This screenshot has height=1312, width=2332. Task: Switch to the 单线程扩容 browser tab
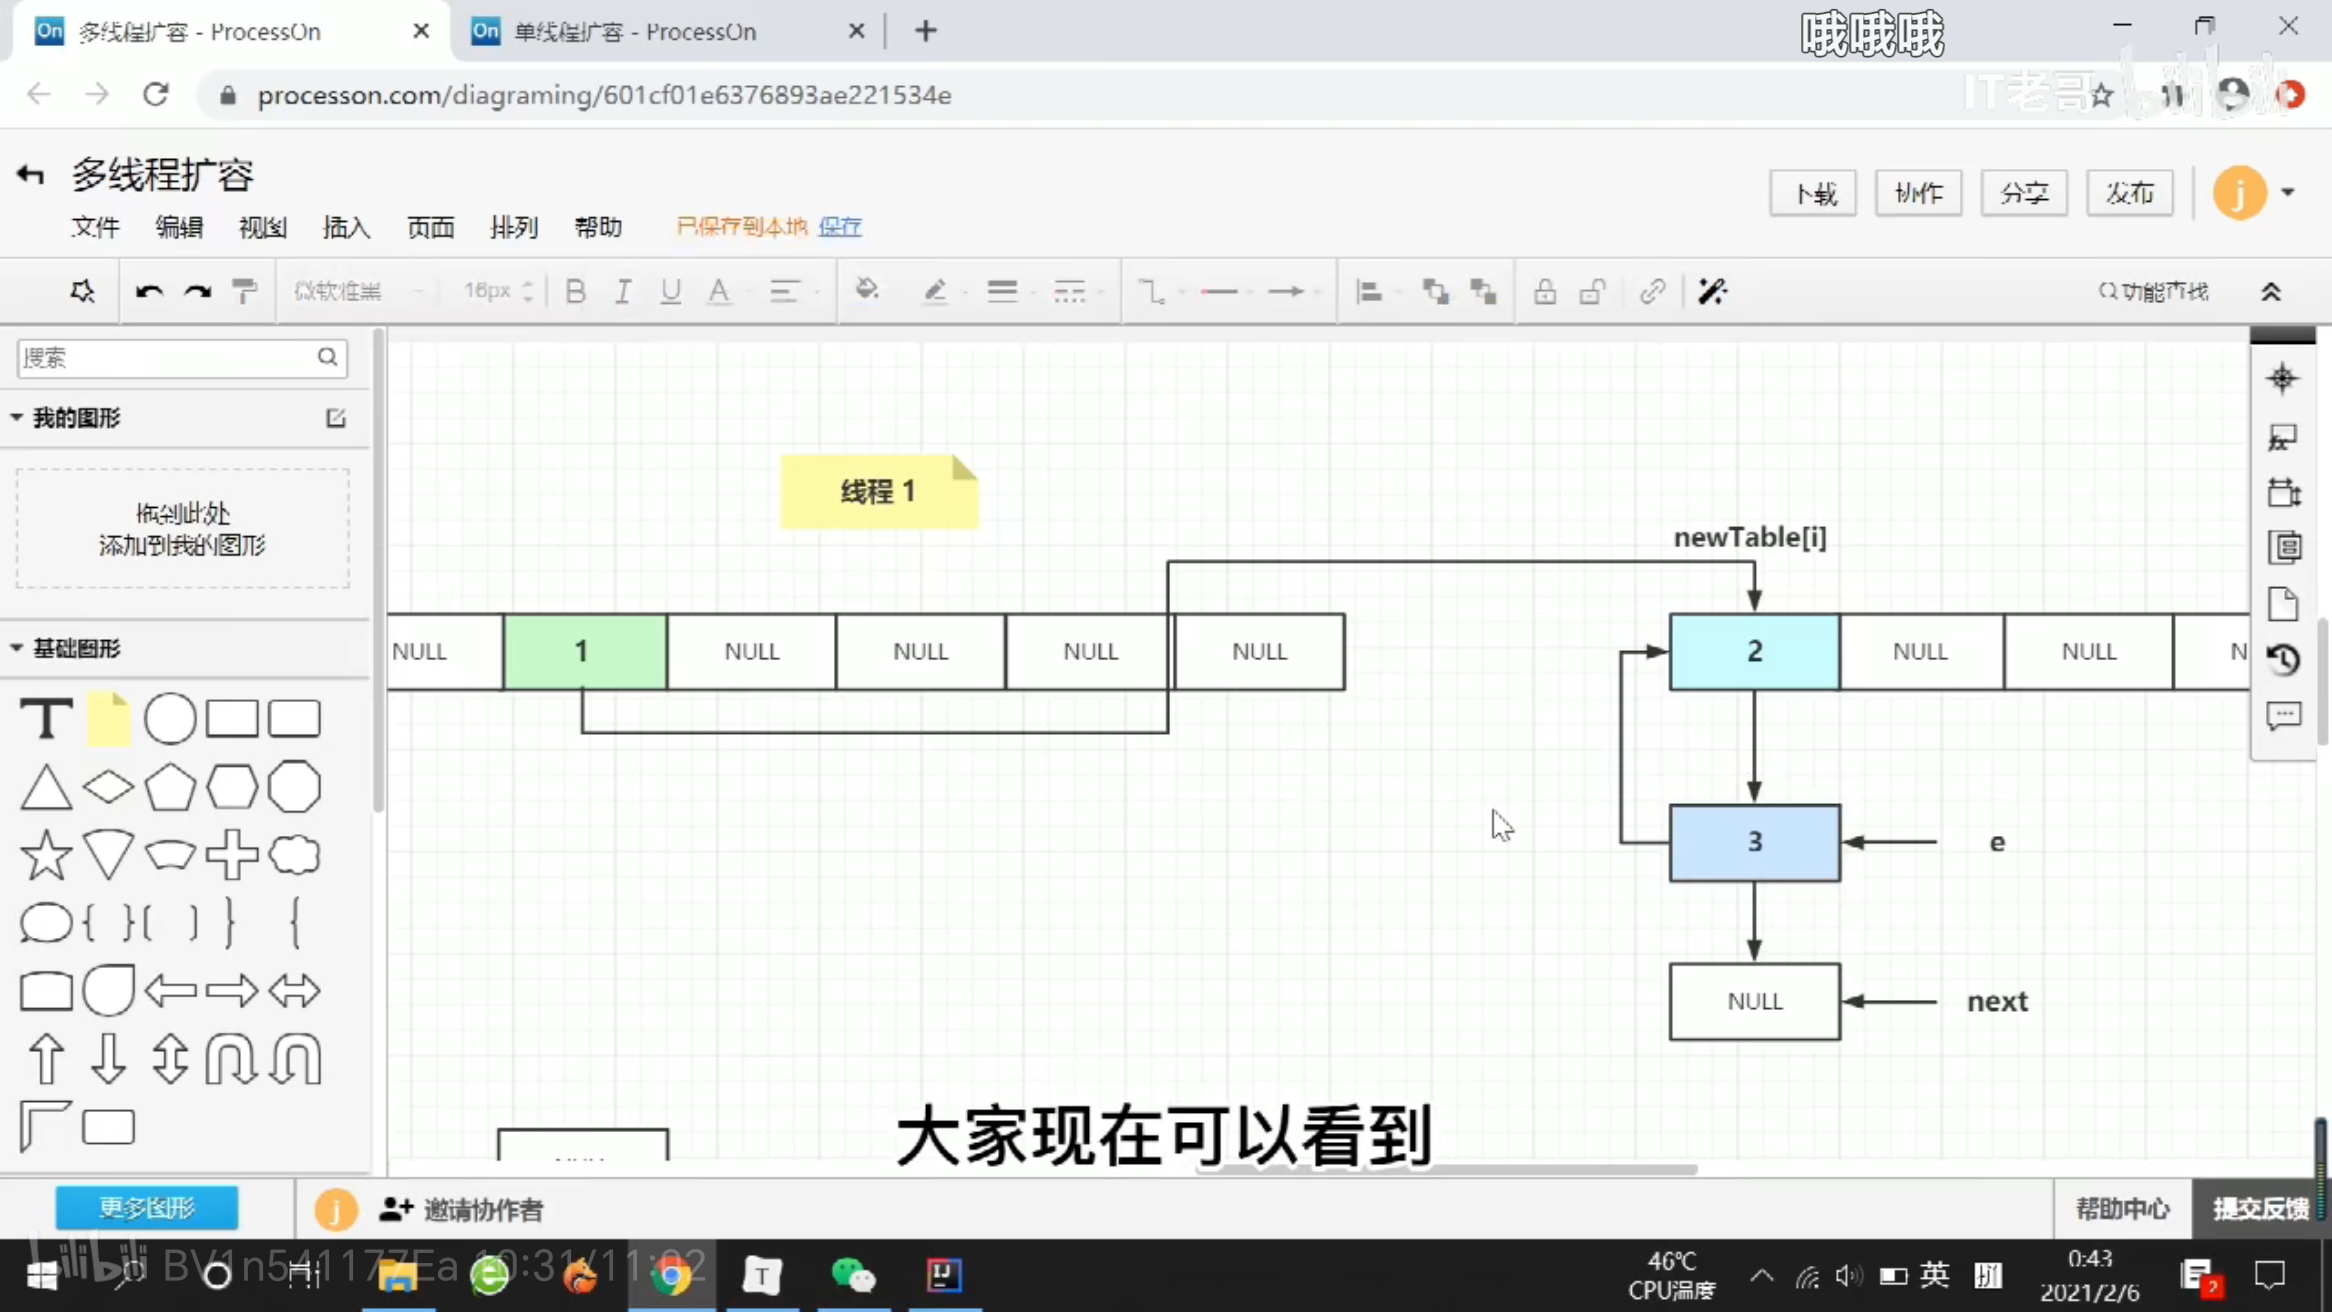pos(635,32)
